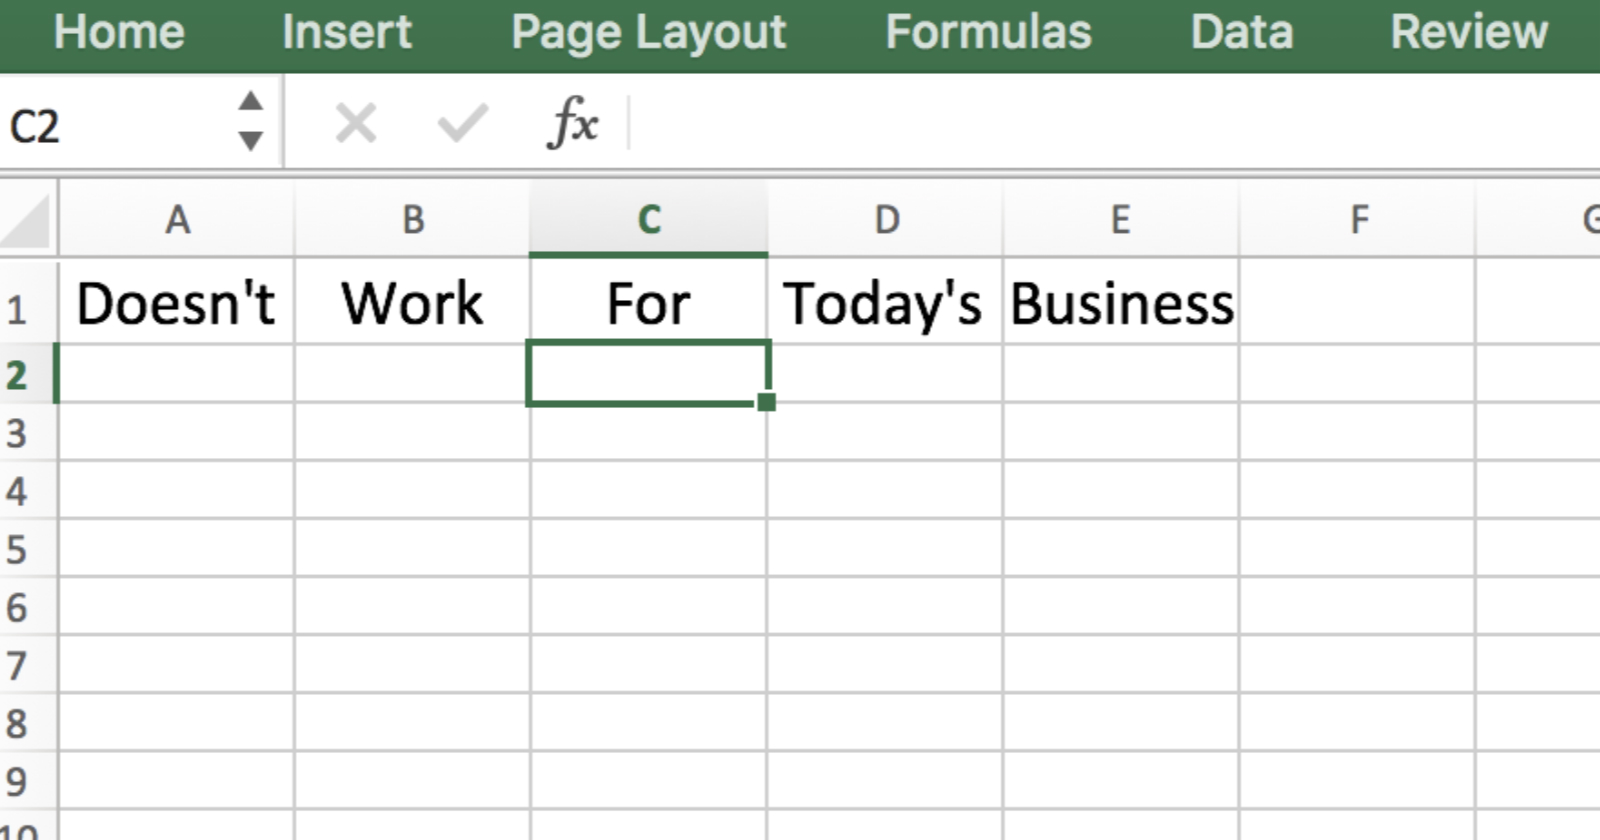Select column header C
The height and width of the screenshot is (840, 1600).
coord(649,218)
